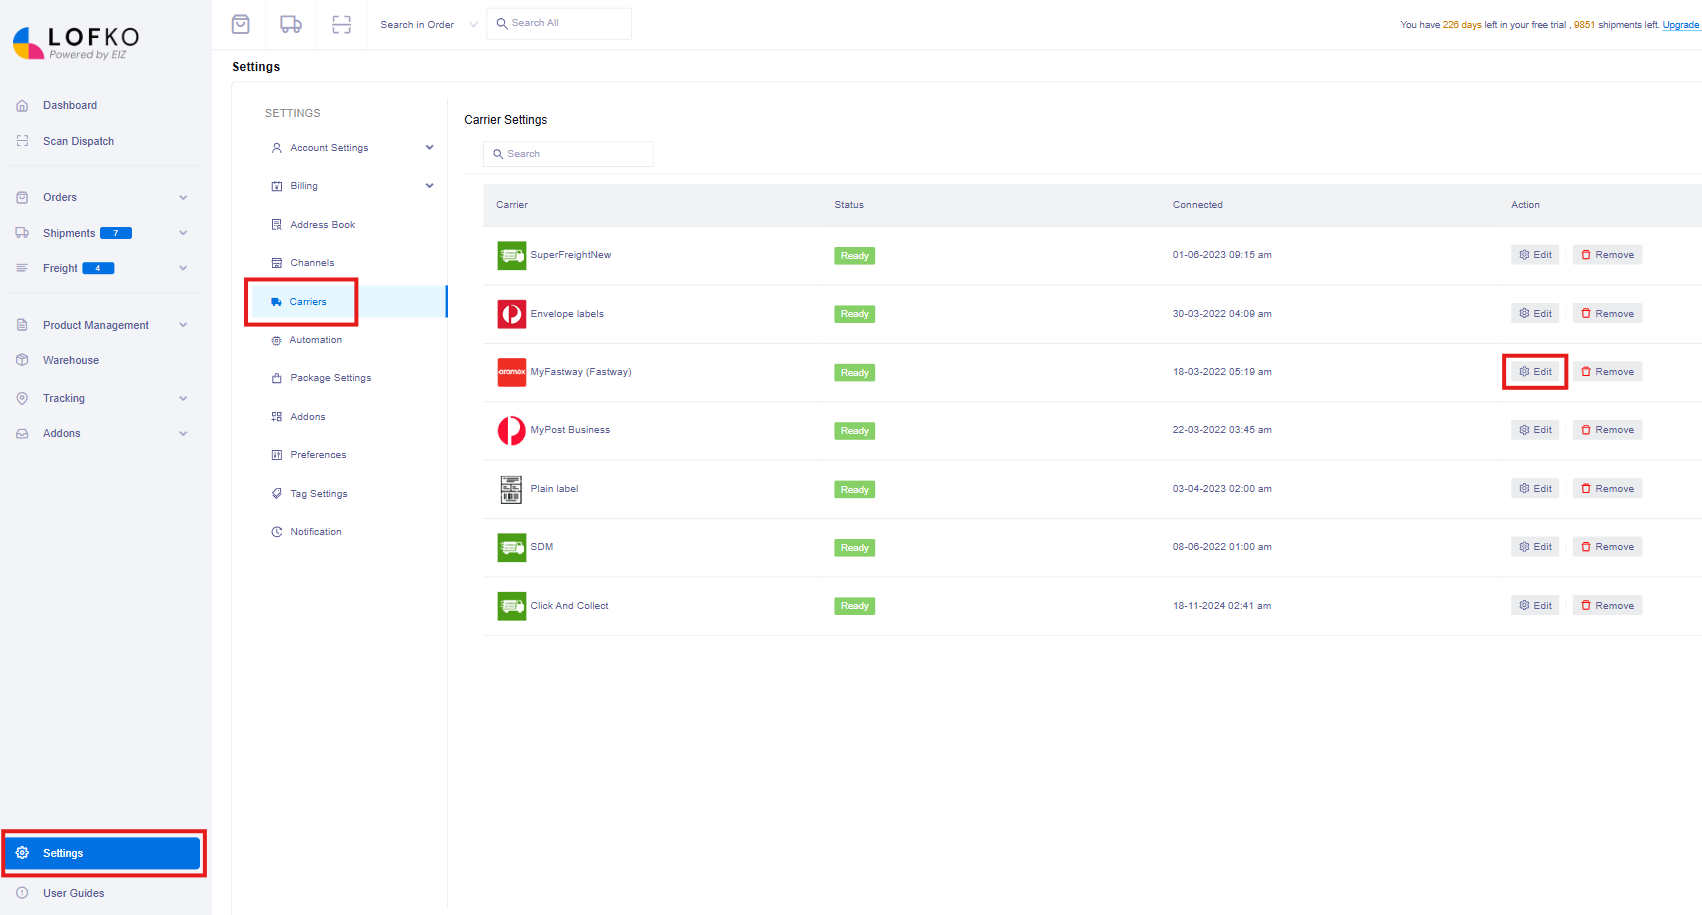Click the Upgrade link for trial
This screenshot has width=1702, height=915.
(x=1680, y=24)
